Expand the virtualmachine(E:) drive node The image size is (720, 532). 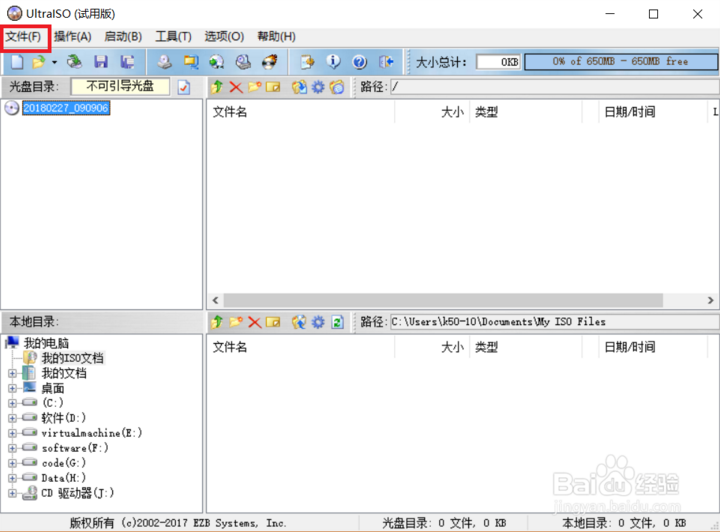click(12, 433)
